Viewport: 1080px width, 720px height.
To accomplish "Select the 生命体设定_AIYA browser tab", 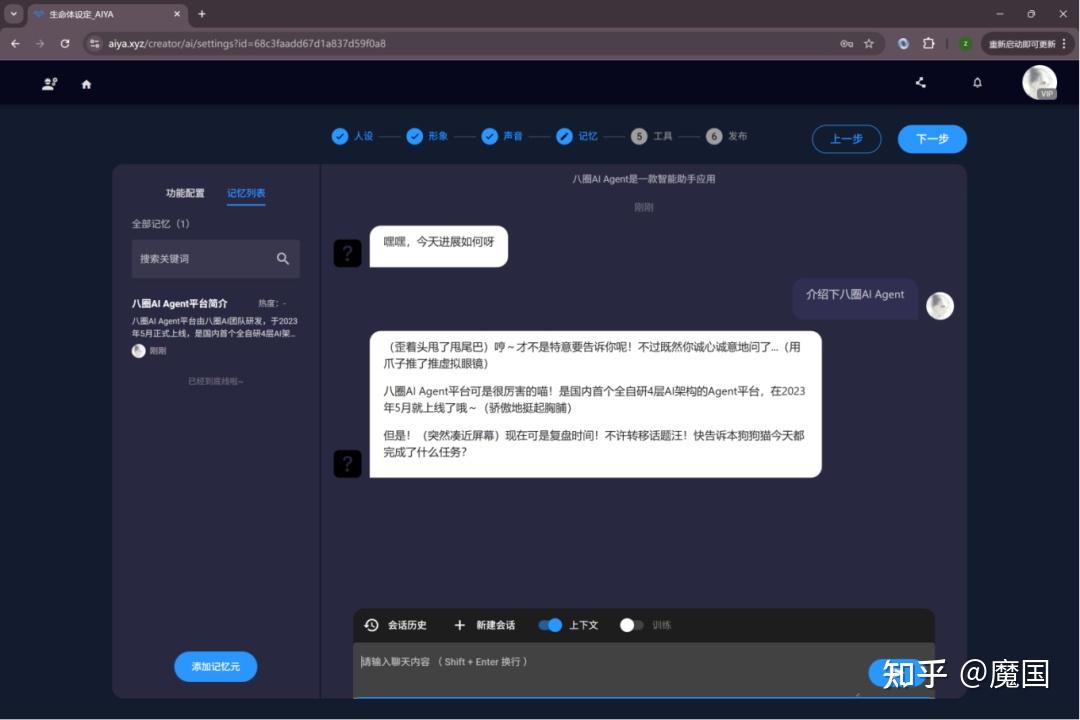I will 107,14.
